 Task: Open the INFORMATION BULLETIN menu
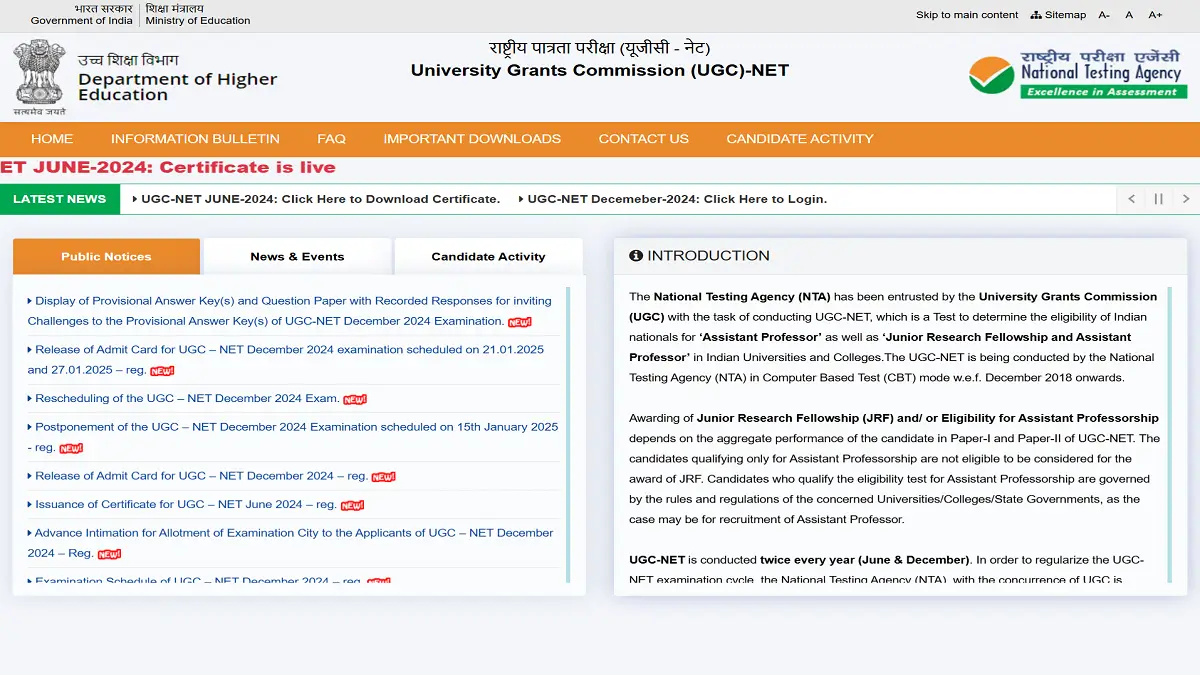195,139
